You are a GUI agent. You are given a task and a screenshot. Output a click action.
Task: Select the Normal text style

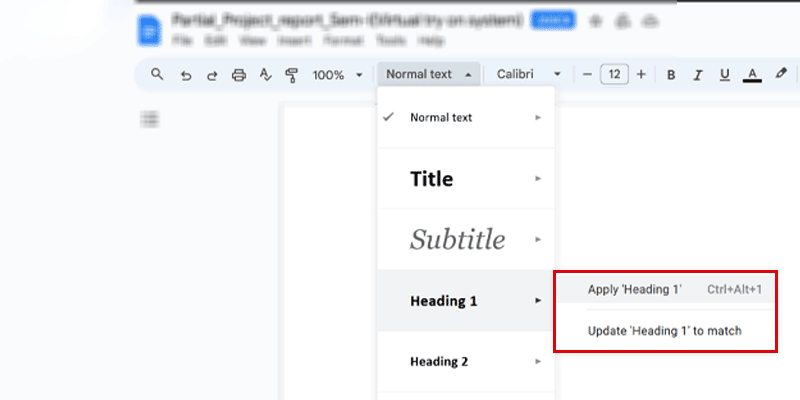pos(466,117)
